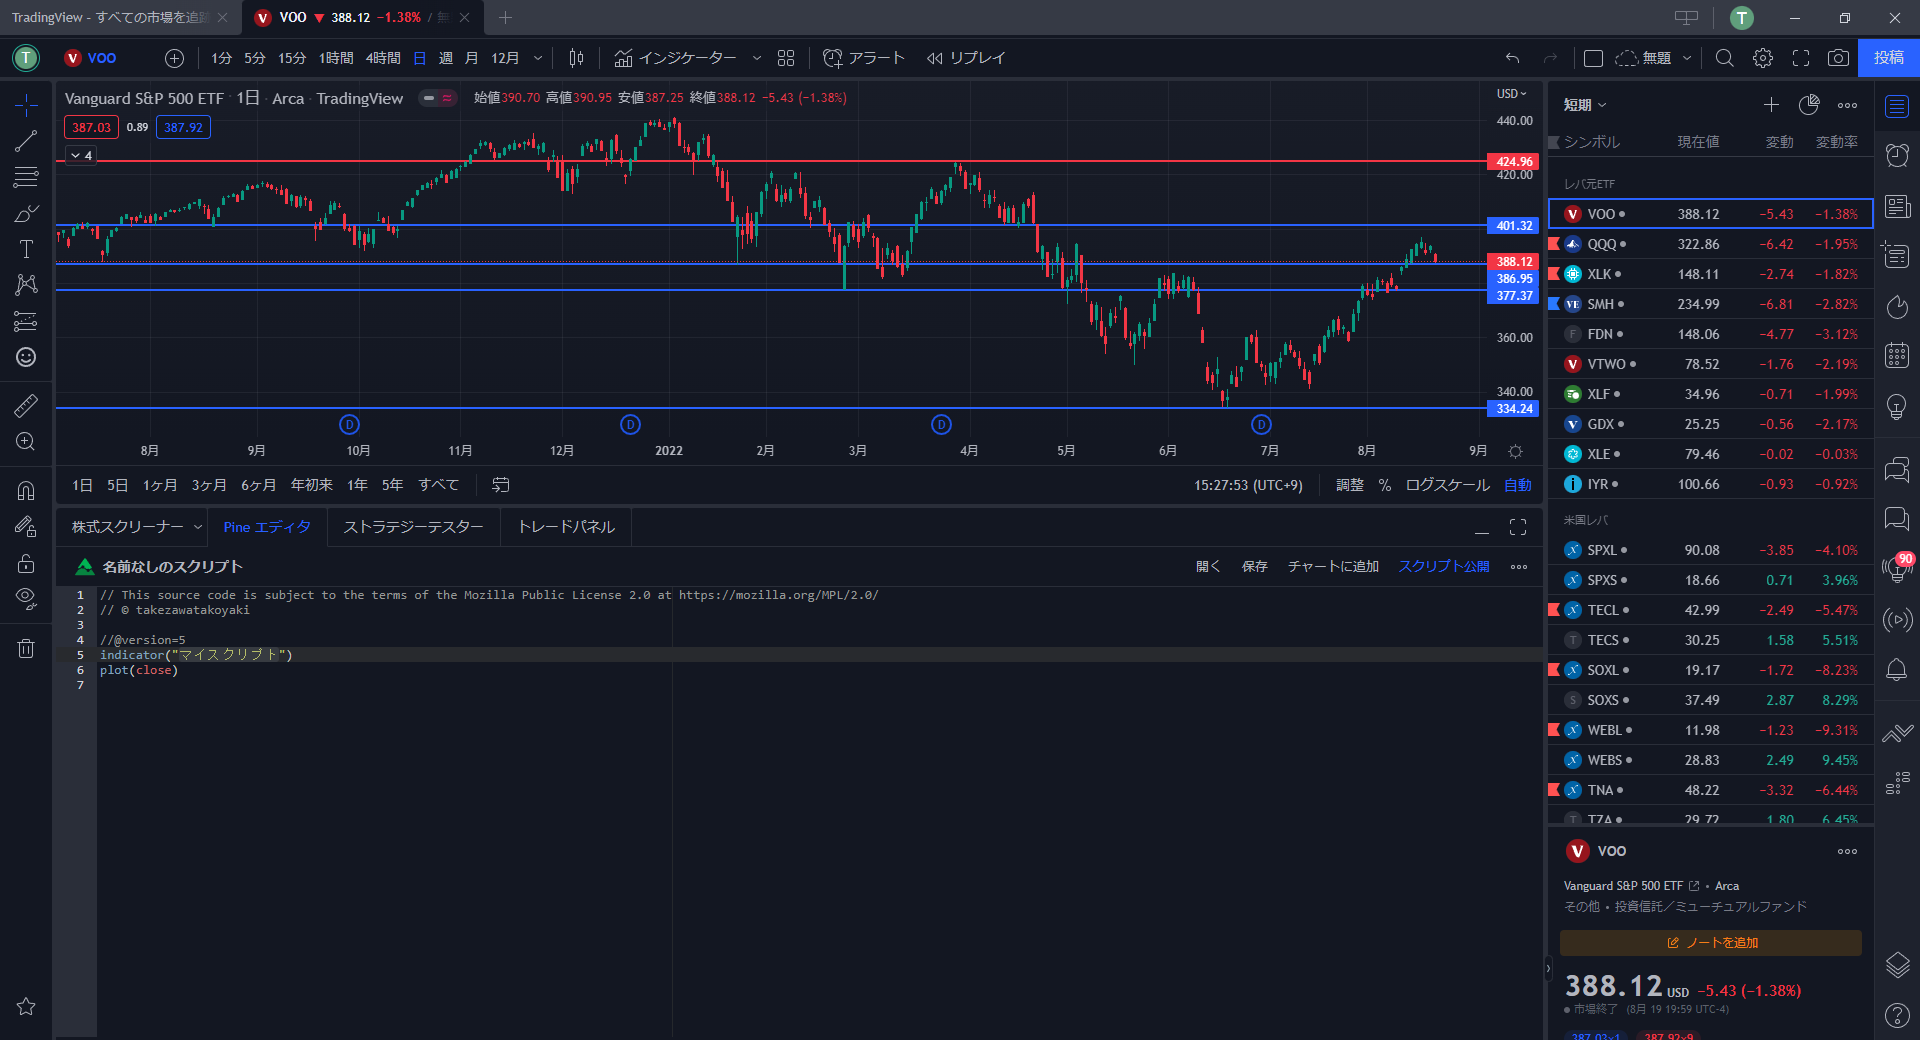Click the trash remove drawings icon
Screen dimensions: 1920x1040
pos(26,648)
